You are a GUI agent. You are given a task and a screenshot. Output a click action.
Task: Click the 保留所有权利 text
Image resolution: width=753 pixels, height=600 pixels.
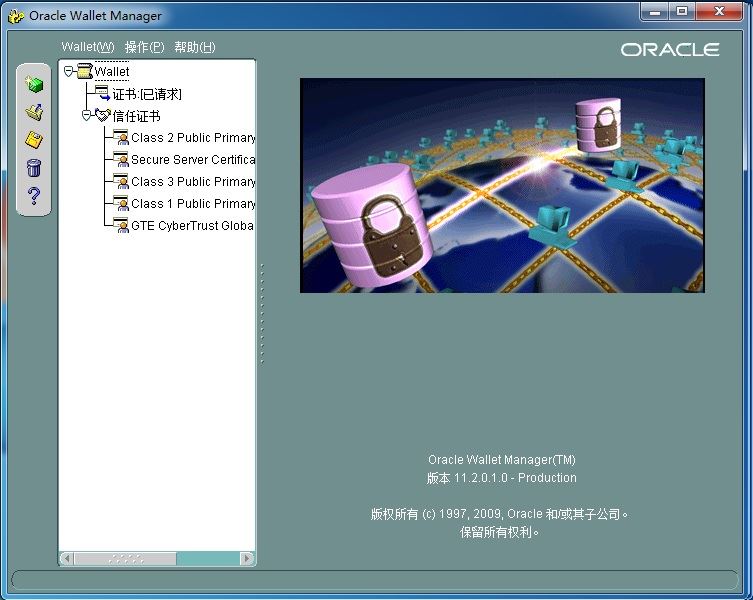[x=499, y=532]
